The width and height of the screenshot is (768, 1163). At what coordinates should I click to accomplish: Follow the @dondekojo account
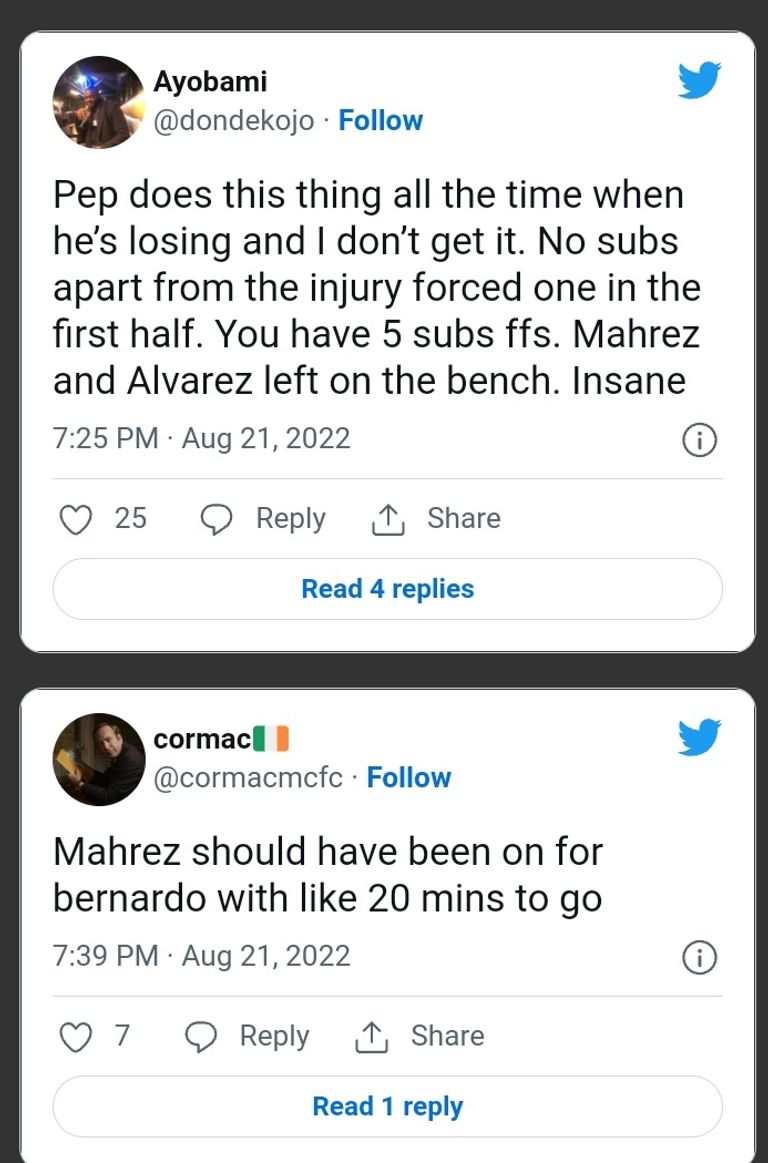pos(381,121)
